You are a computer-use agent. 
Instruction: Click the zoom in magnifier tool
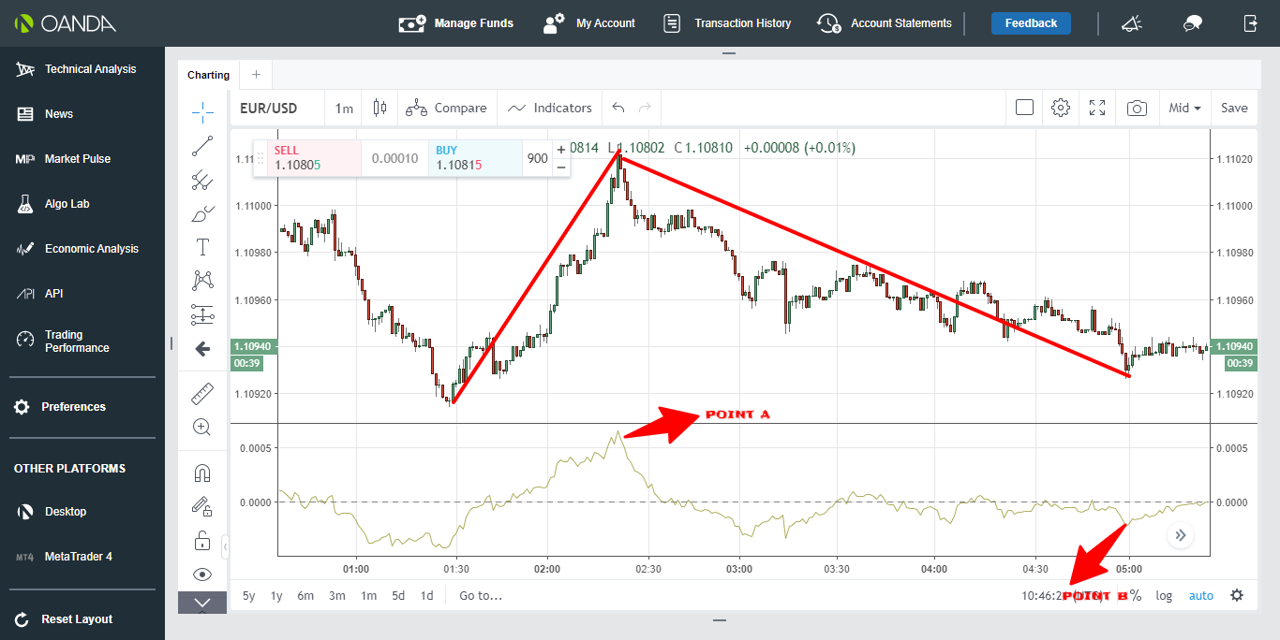point(202,428)
